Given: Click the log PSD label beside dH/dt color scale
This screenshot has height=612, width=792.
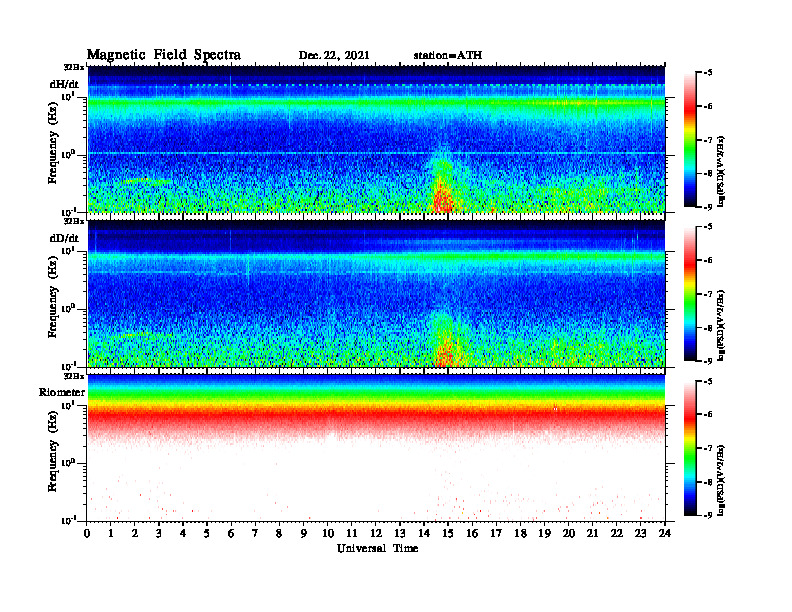Looking at the screenshot, I should [x=721, y=171].
